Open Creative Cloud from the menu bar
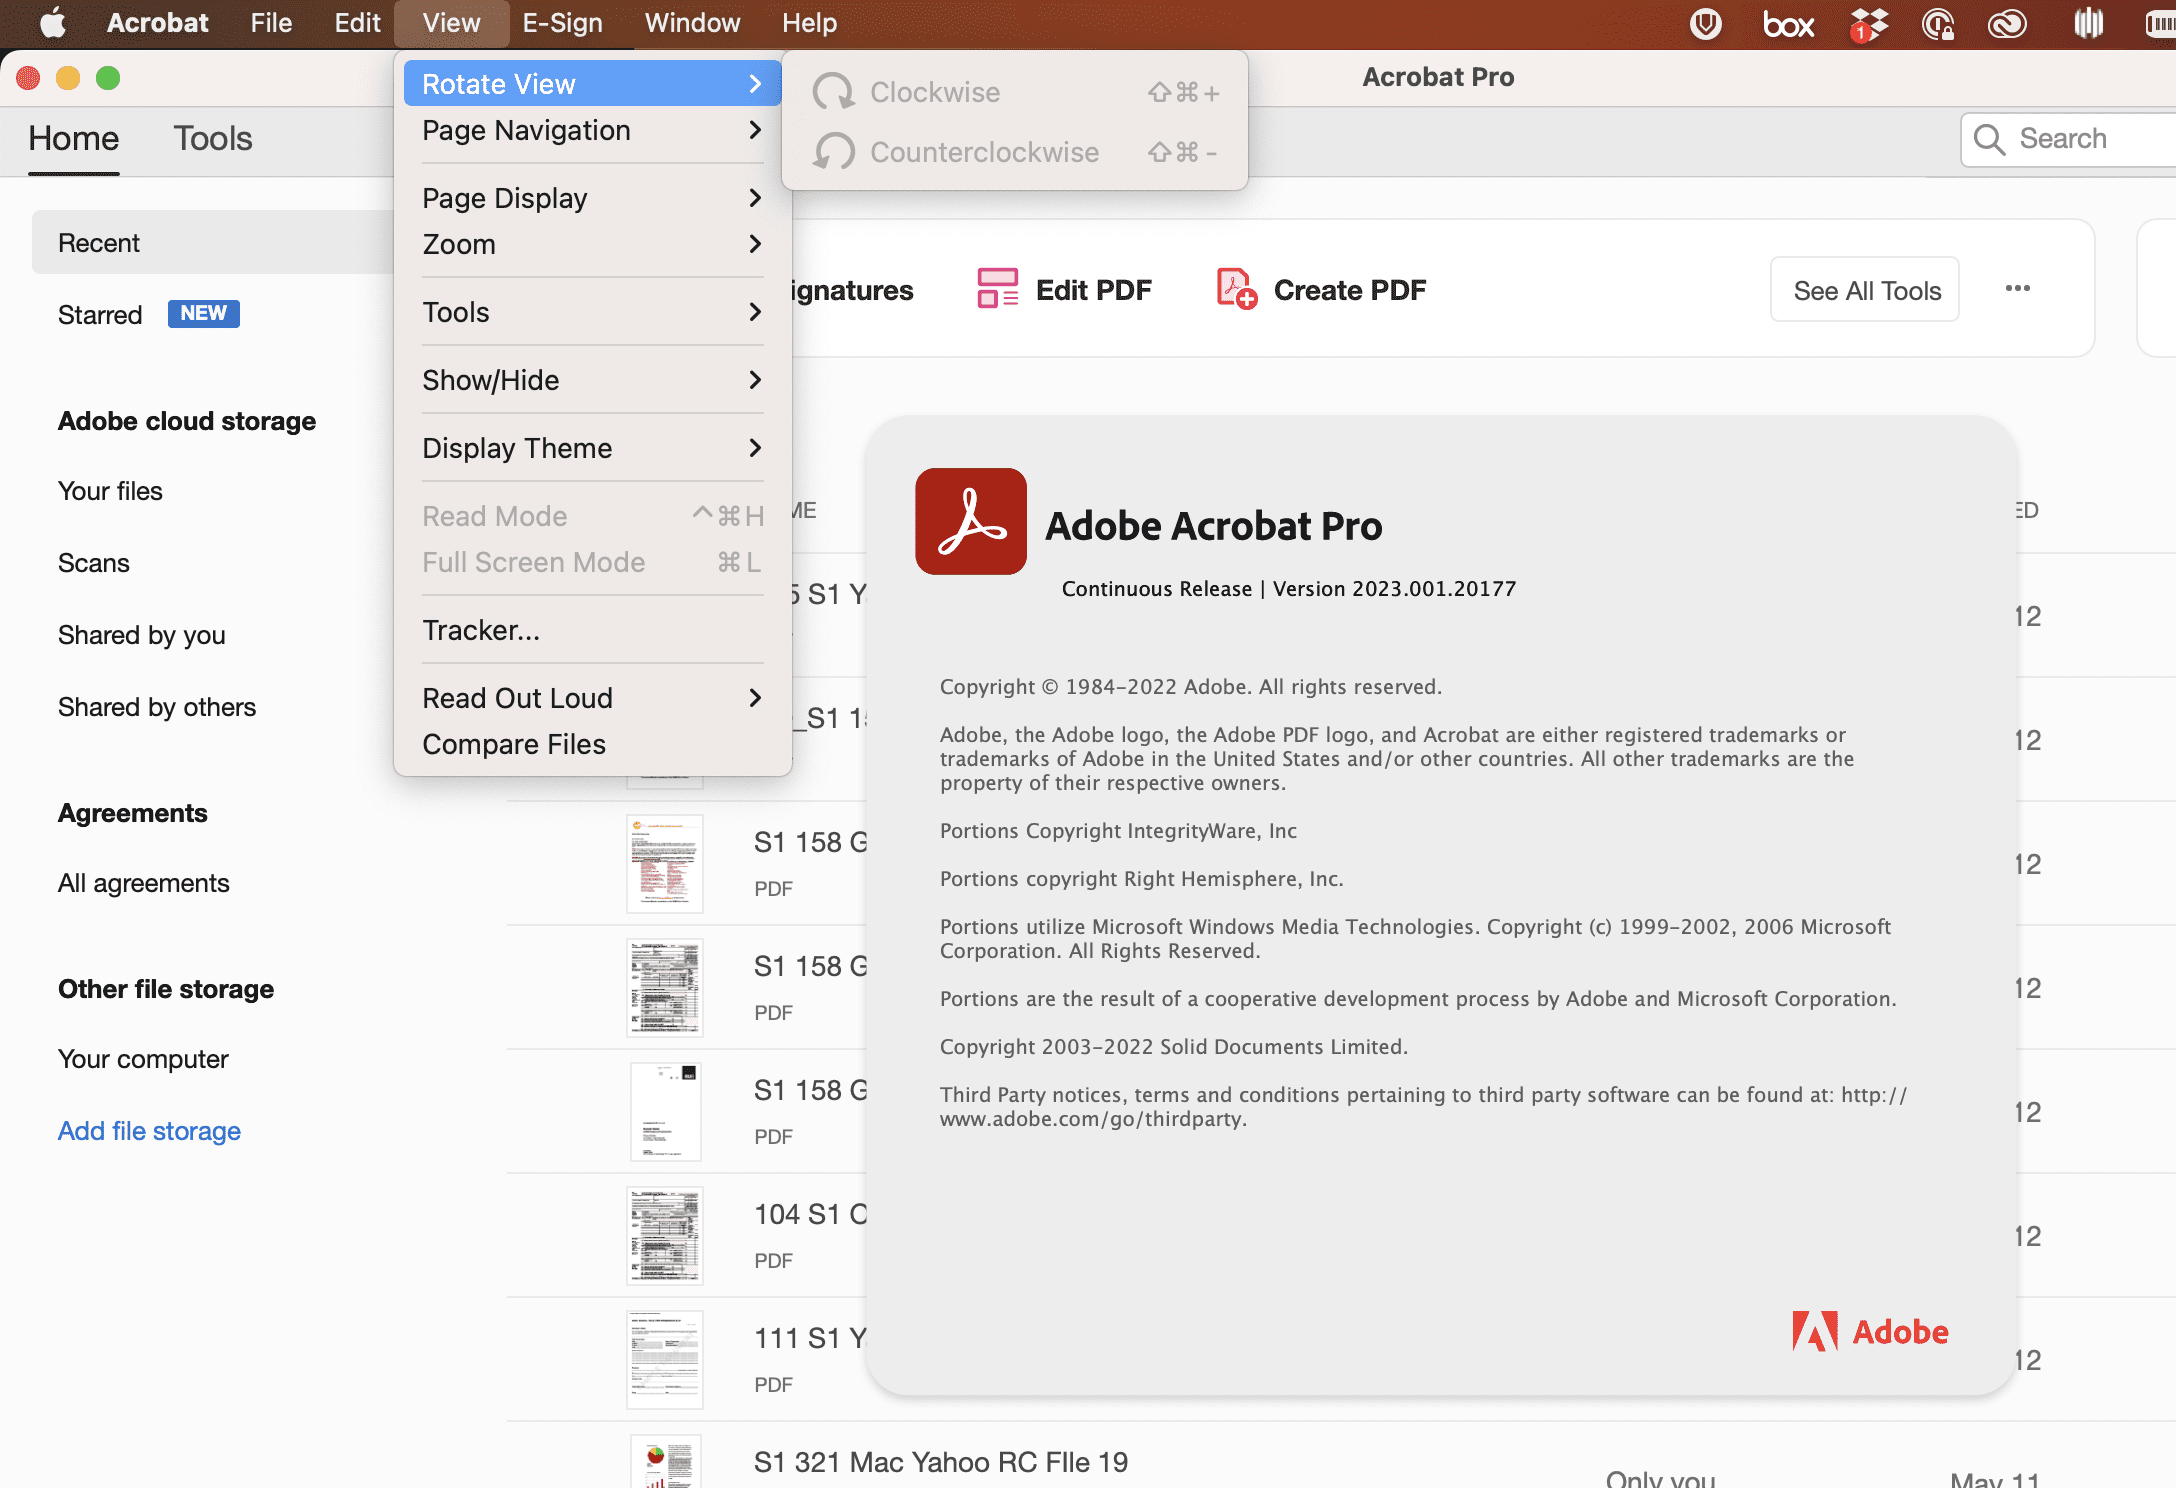Screen dimensions: 2176x1488 (x=2009, y=23)
